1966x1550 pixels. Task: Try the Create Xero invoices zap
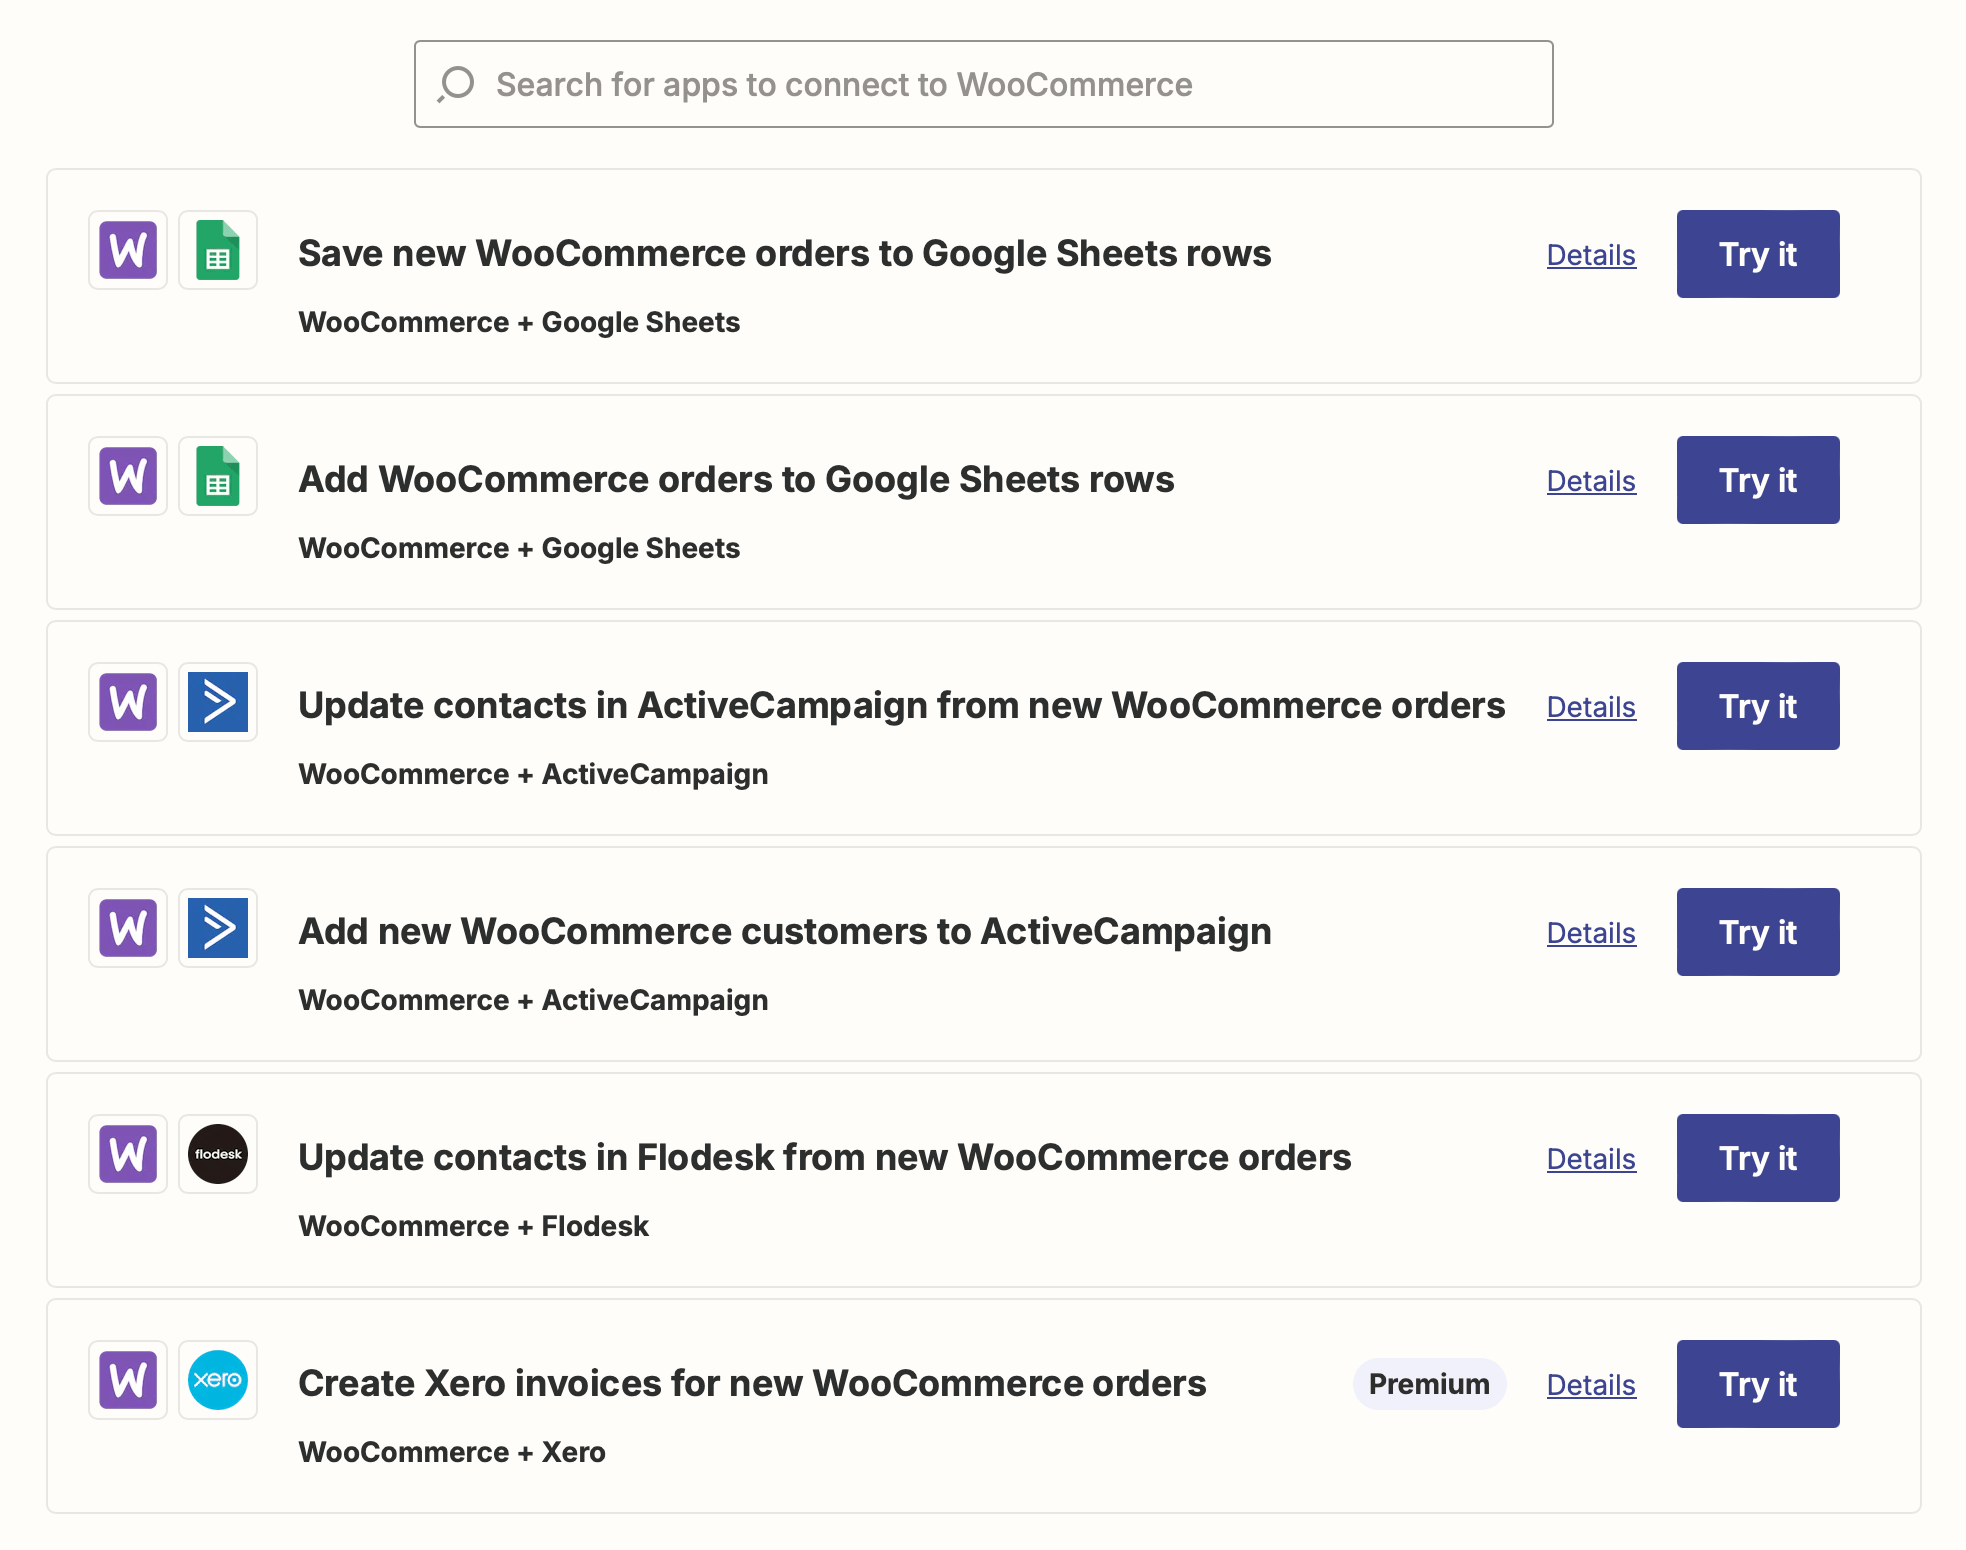point(1757,1384)
